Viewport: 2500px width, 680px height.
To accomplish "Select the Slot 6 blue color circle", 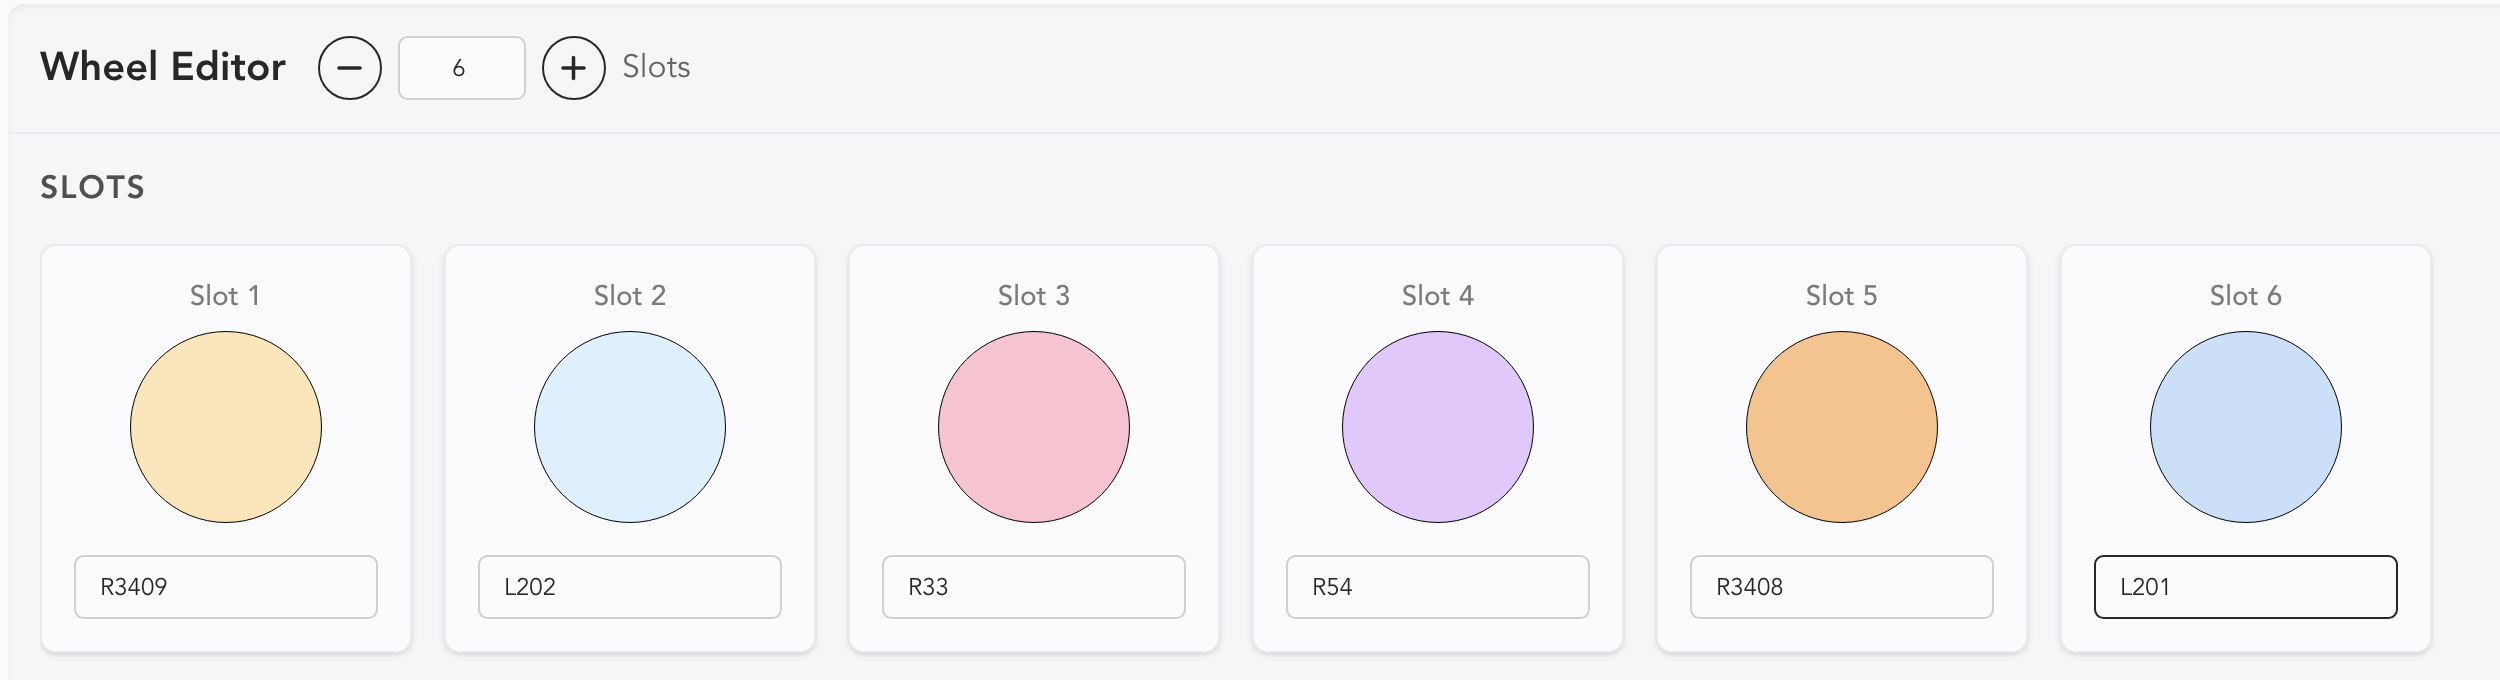I will coord(2246,427).
